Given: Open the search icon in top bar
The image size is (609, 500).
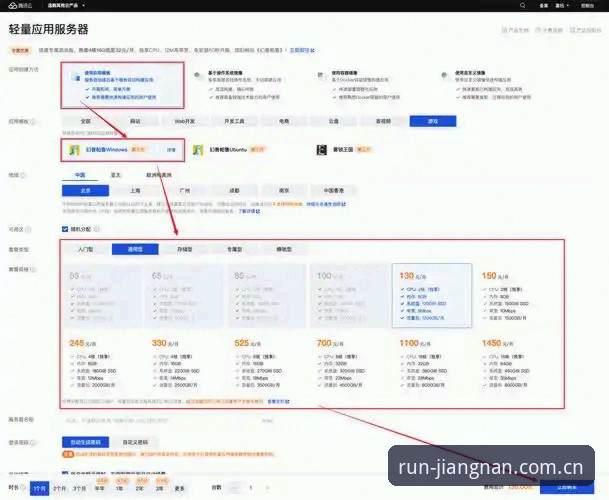Looking at the screenshot, I should pos(522,5).
